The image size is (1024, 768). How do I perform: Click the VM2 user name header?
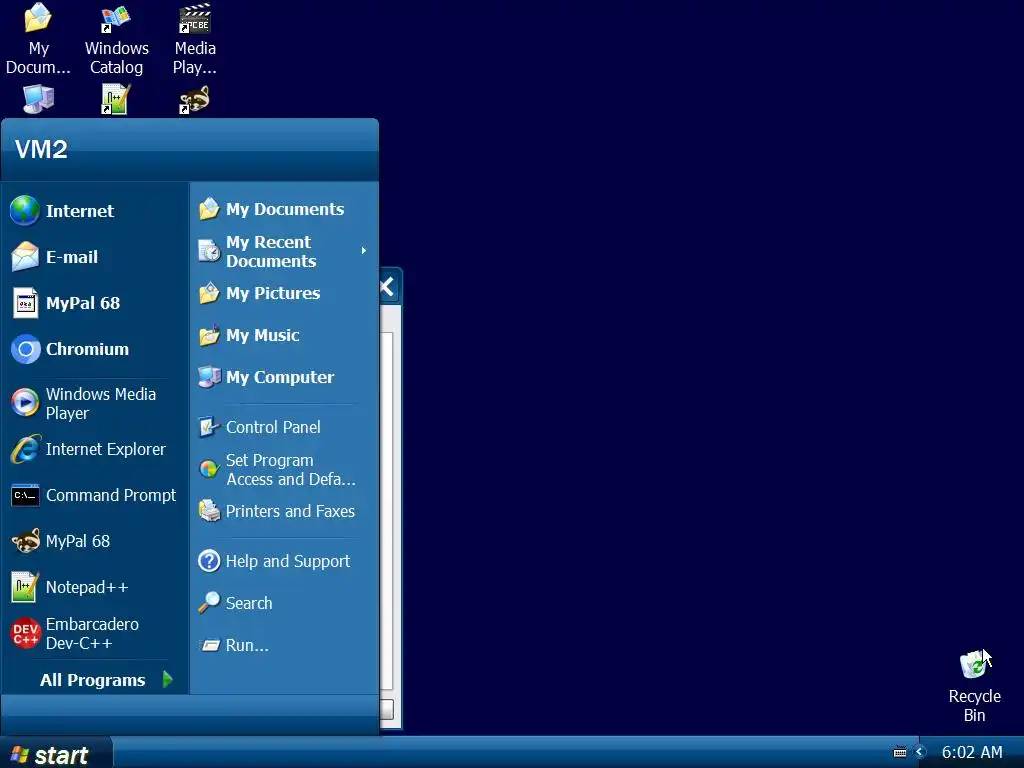coord(41,150)
